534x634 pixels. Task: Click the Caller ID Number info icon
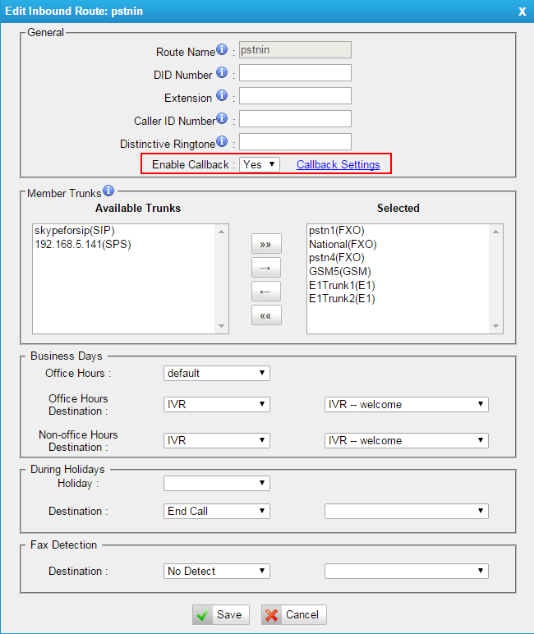[222, 118]
